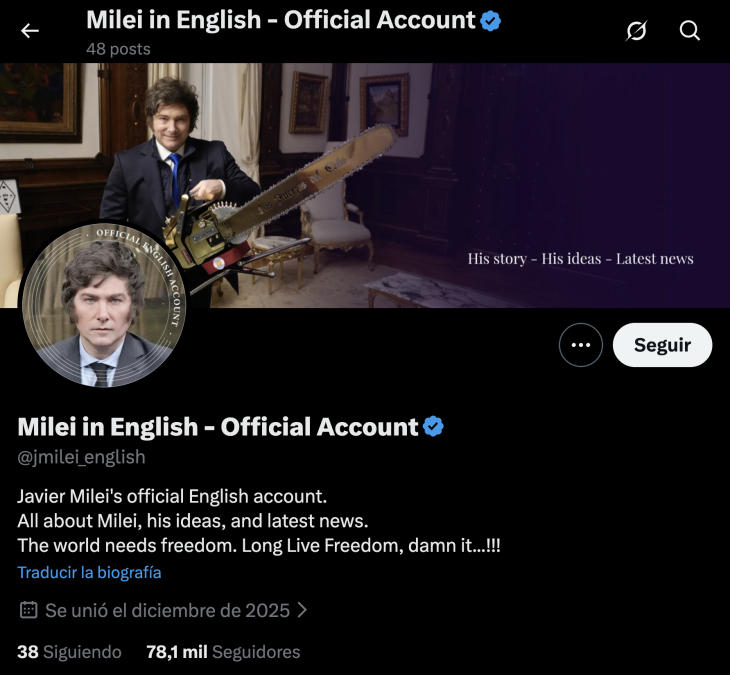
Task: Open Grok via the slashed-circle icon
Action: coord(636,31)
